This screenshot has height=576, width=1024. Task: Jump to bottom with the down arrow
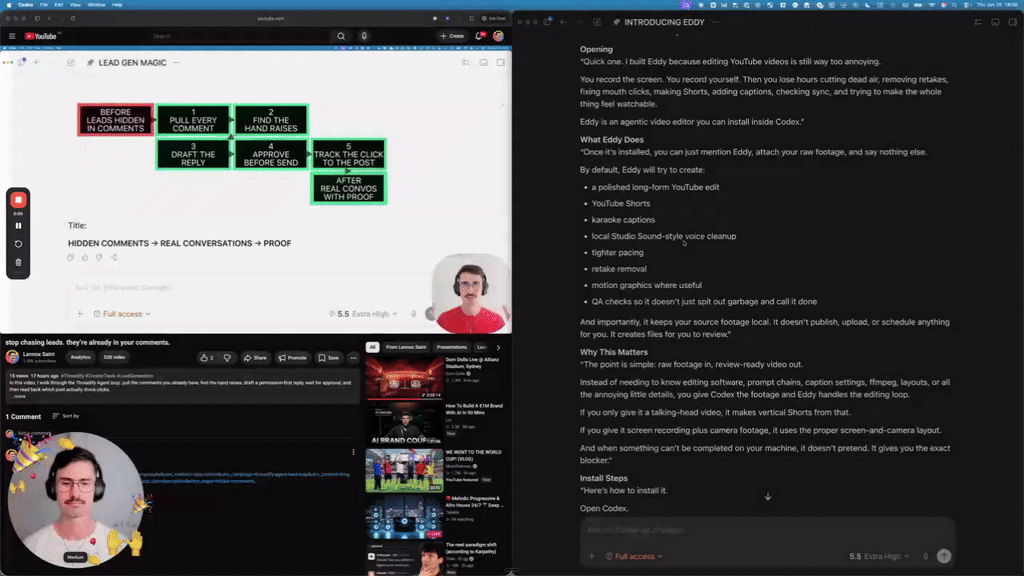768,497
